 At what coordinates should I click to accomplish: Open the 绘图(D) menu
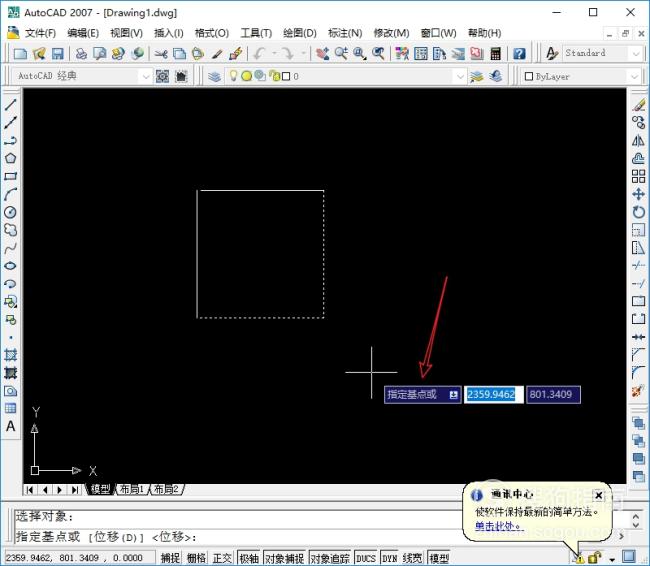pos(300,33)
